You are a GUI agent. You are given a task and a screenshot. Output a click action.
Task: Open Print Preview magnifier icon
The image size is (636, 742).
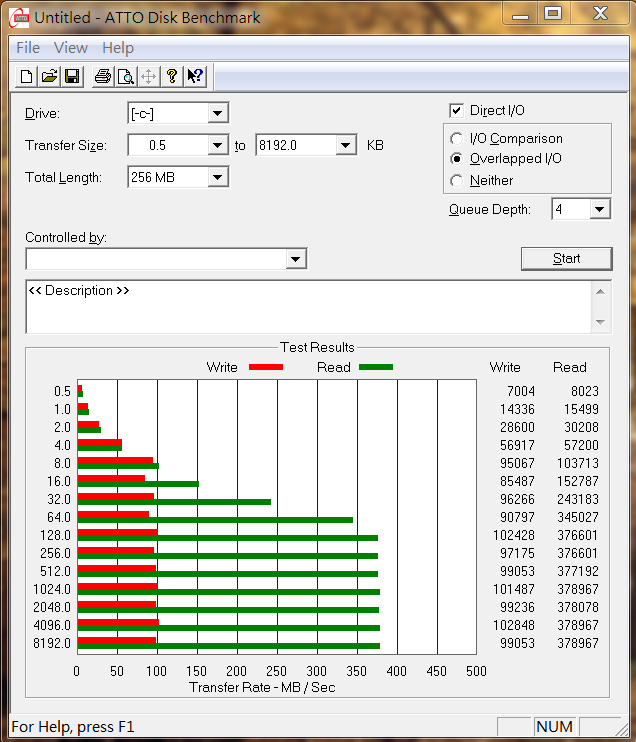(x=125, y=76)
